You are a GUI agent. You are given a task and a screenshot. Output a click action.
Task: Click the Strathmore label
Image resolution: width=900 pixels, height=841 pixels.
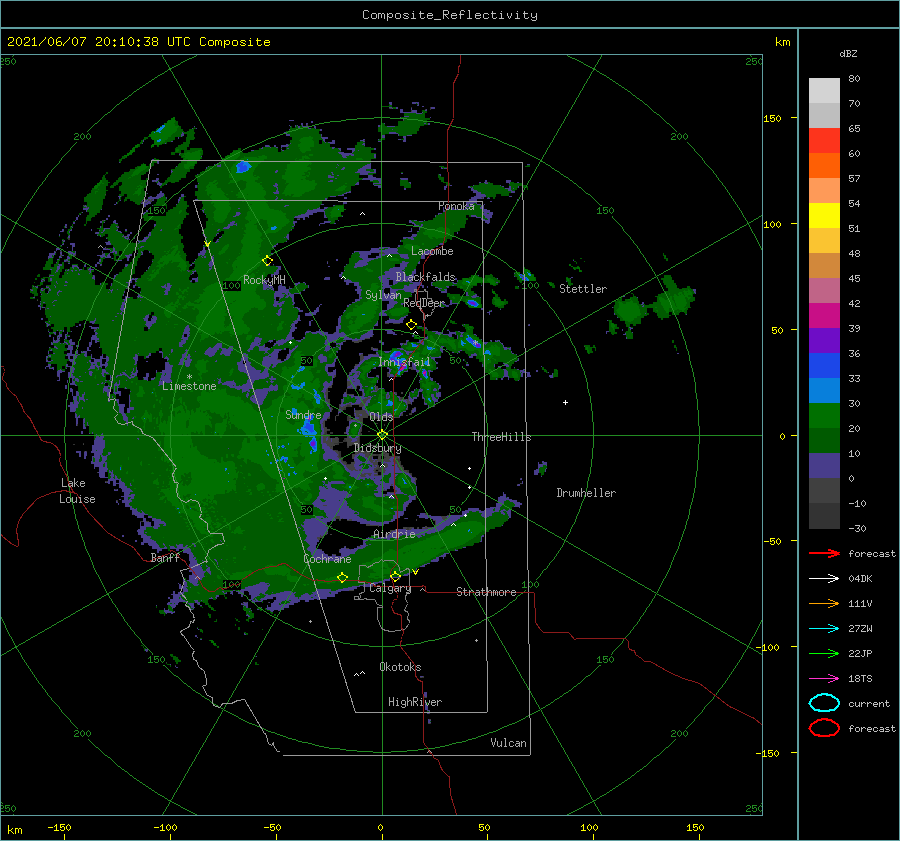486,592
